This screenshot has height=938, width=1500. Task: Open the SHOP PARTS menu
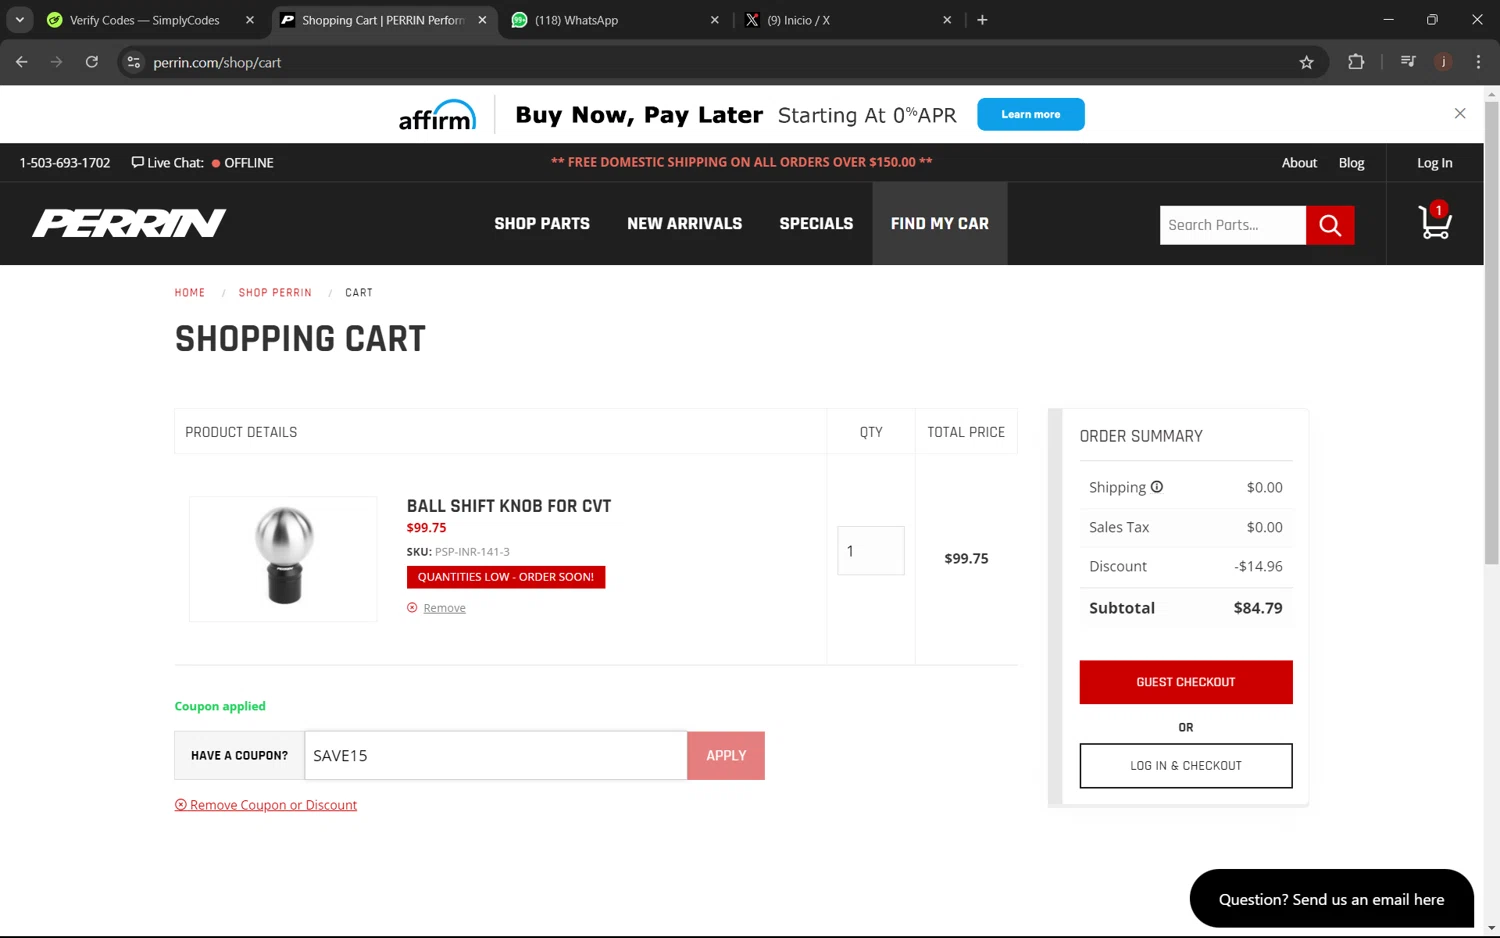pos(542,224)
